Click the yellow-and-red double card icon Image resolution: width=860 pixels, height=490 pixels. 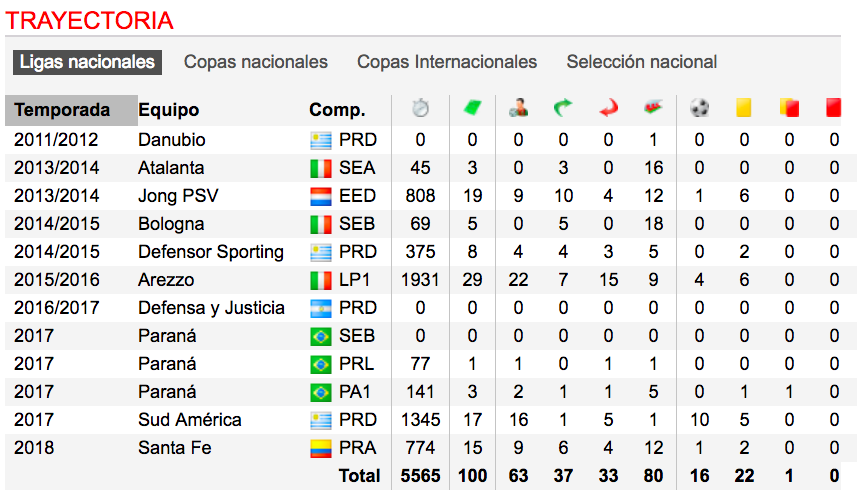(789, 108)
